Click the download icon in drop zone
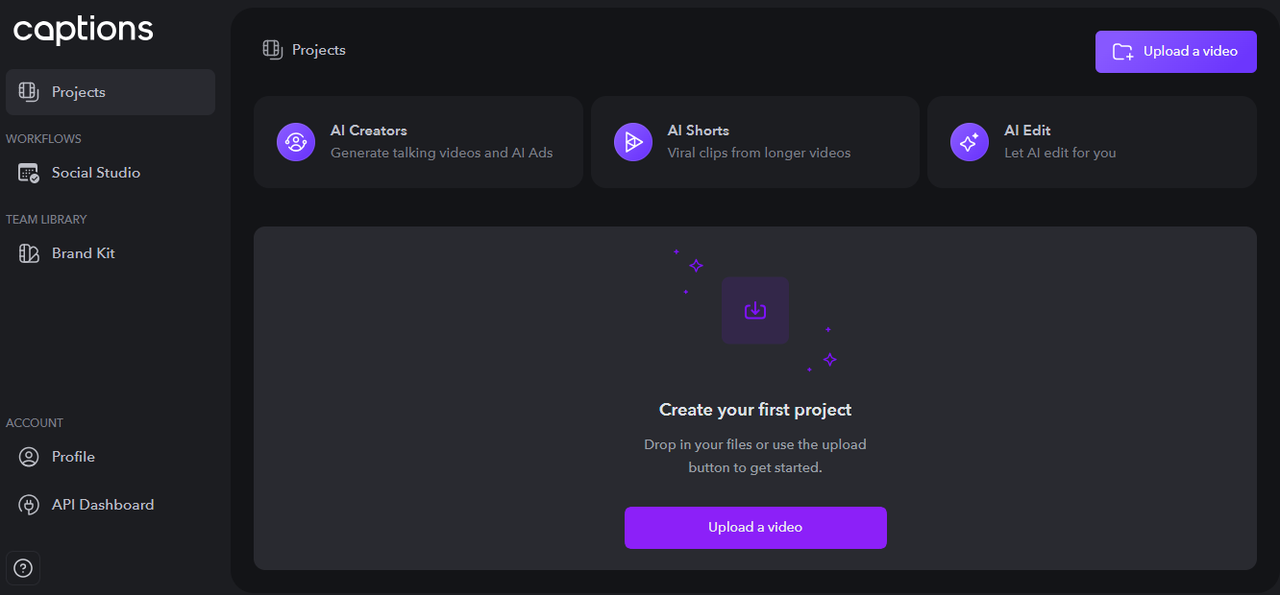1280x595 pixels. tap(755, 311)
